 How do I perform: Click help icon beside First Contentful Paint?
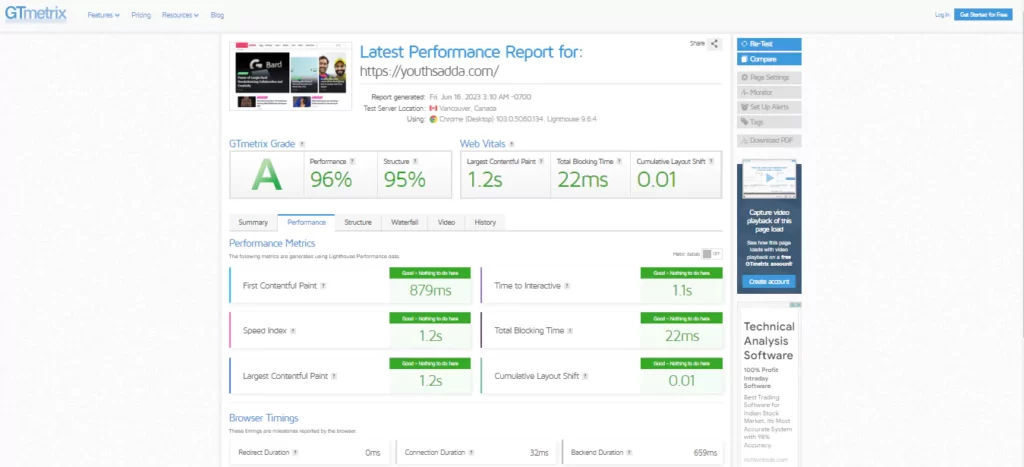pos(323,285)
